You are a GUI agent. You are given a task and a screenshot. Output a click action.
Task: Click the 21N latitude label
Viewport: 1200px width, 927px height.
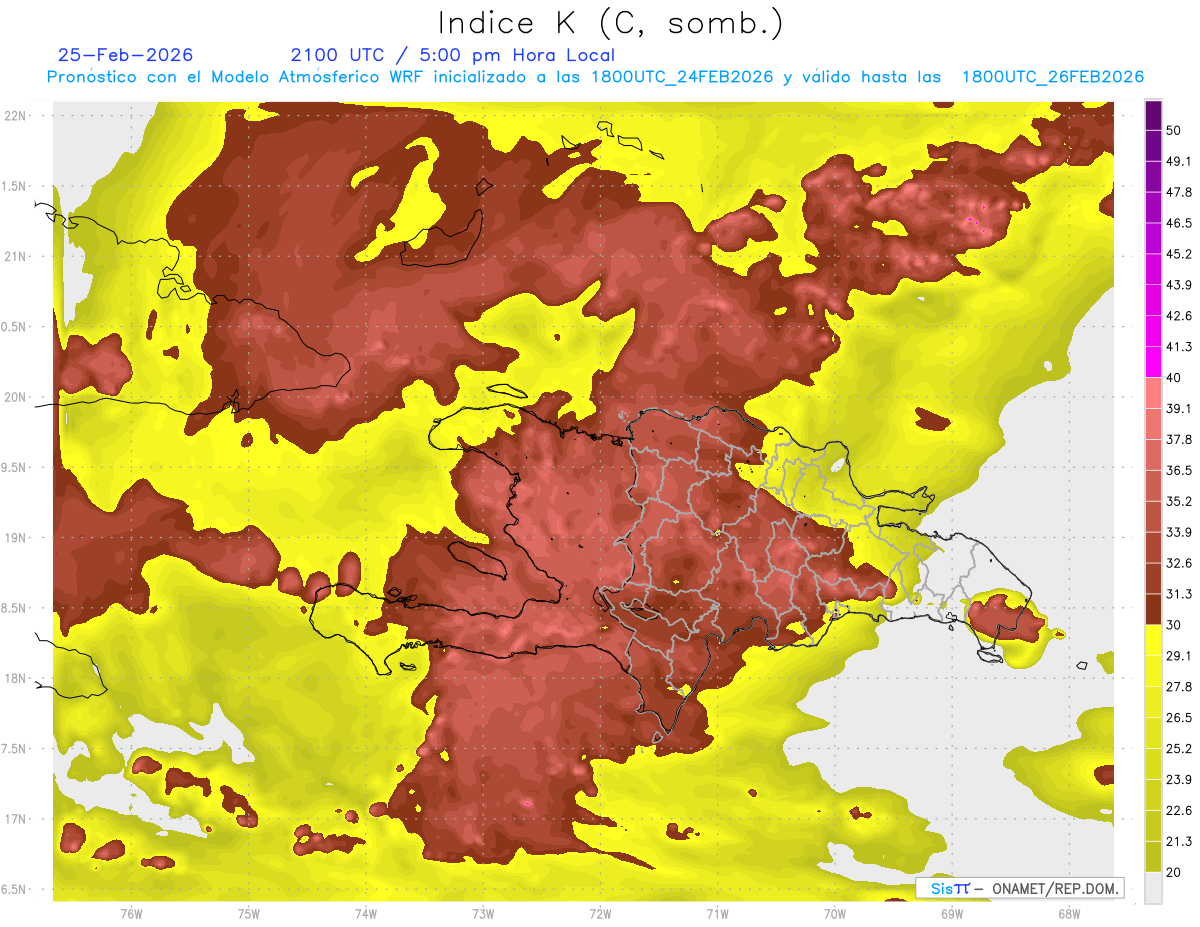tap(16, 257)
